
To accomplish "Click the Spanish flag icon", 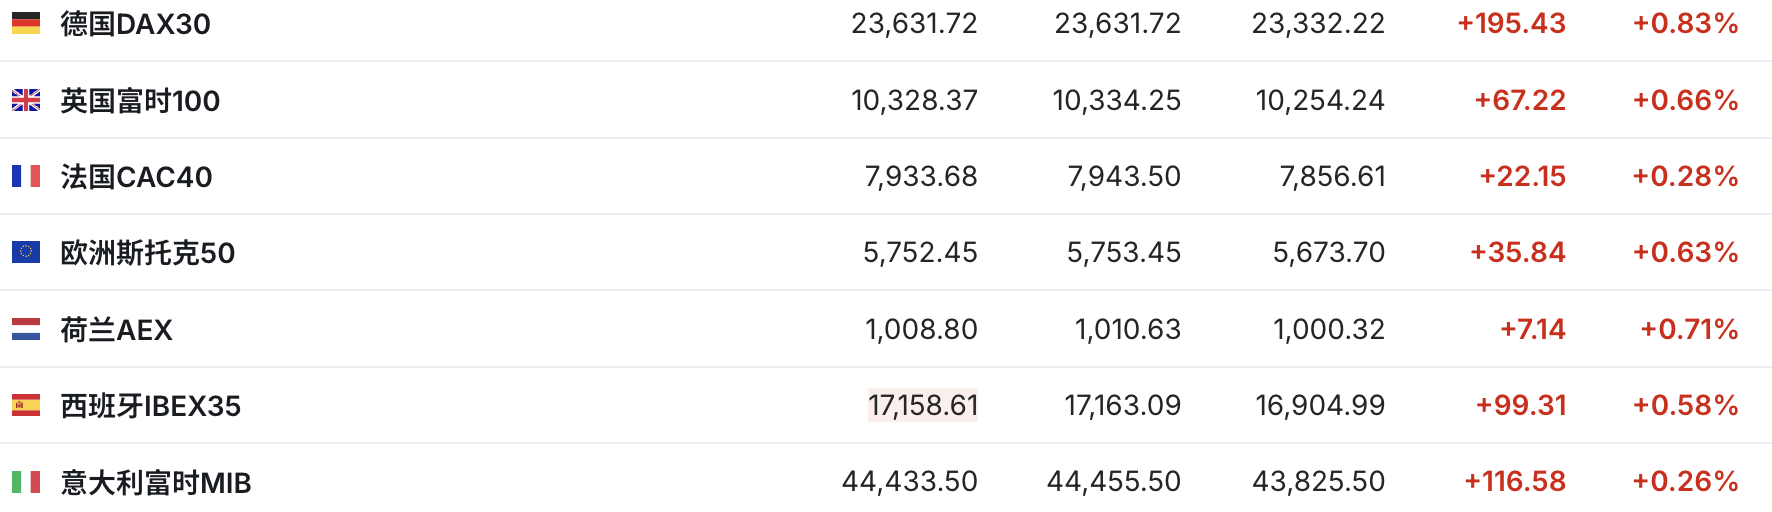I will click(x=26, y=405).
